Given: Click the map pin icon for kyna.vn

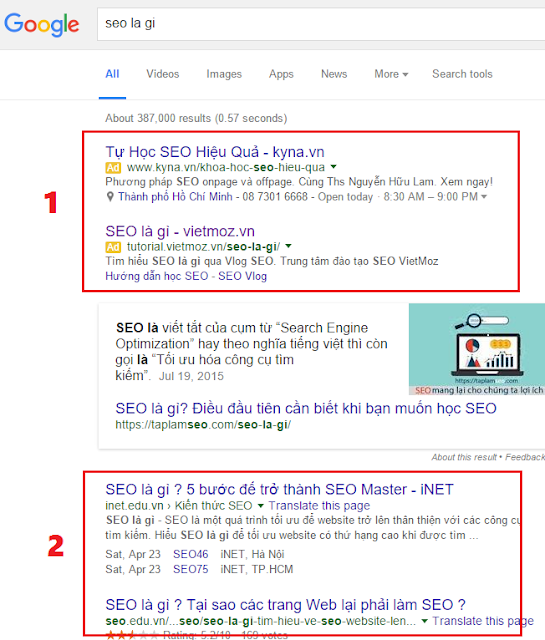Looking at the screenshot, I should pos(110,197).
